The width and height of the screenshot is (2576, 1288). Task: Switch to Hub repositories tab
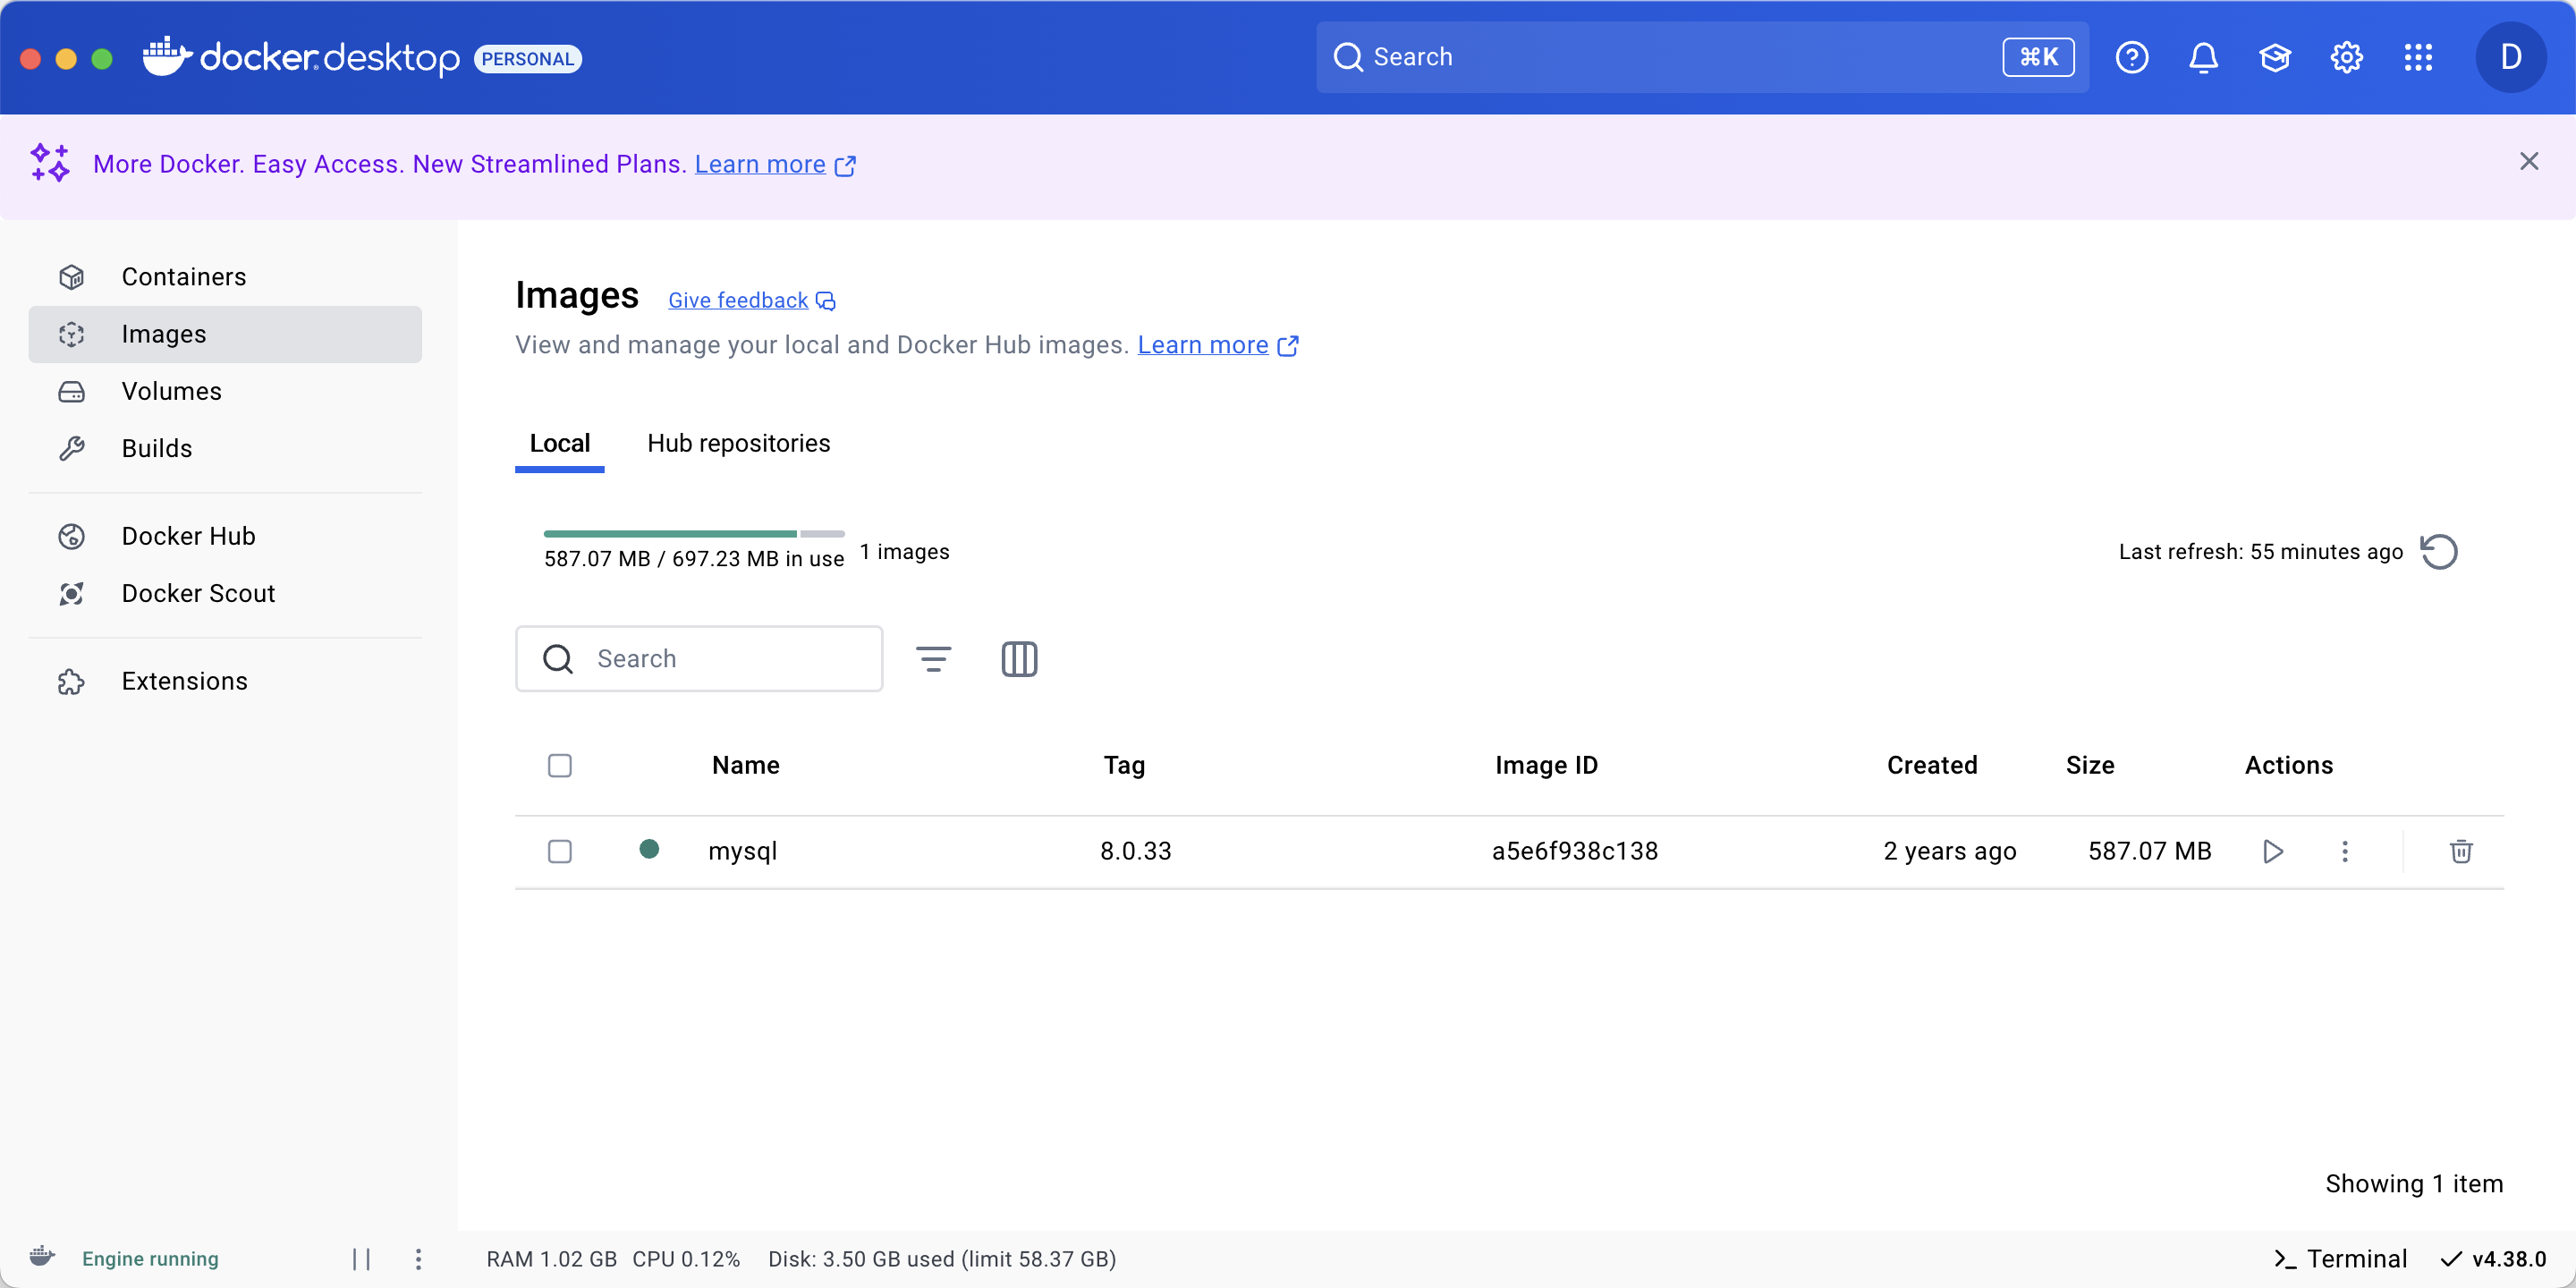tap(738, 443)
